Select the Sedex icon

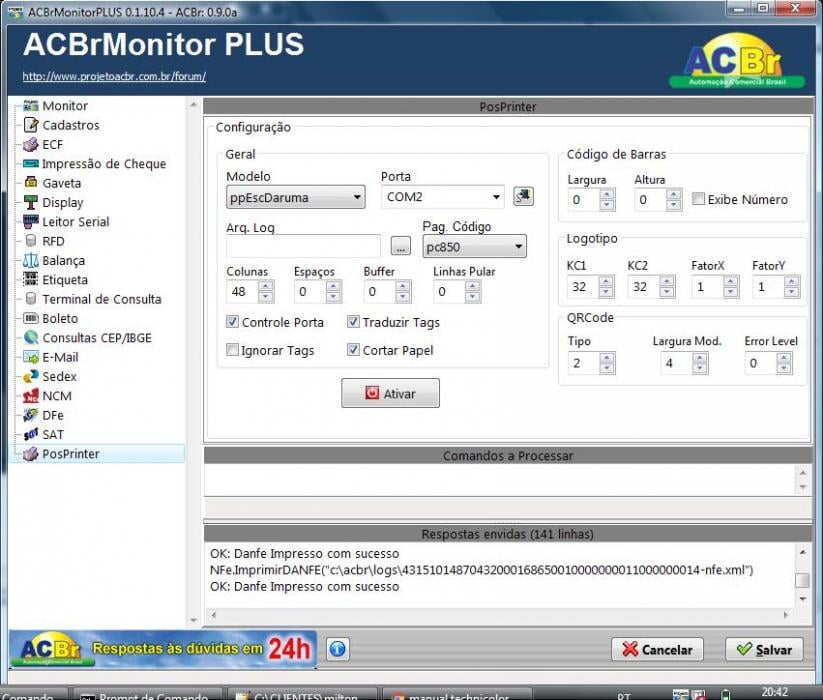pyautogui.click(x=31, y=376)
